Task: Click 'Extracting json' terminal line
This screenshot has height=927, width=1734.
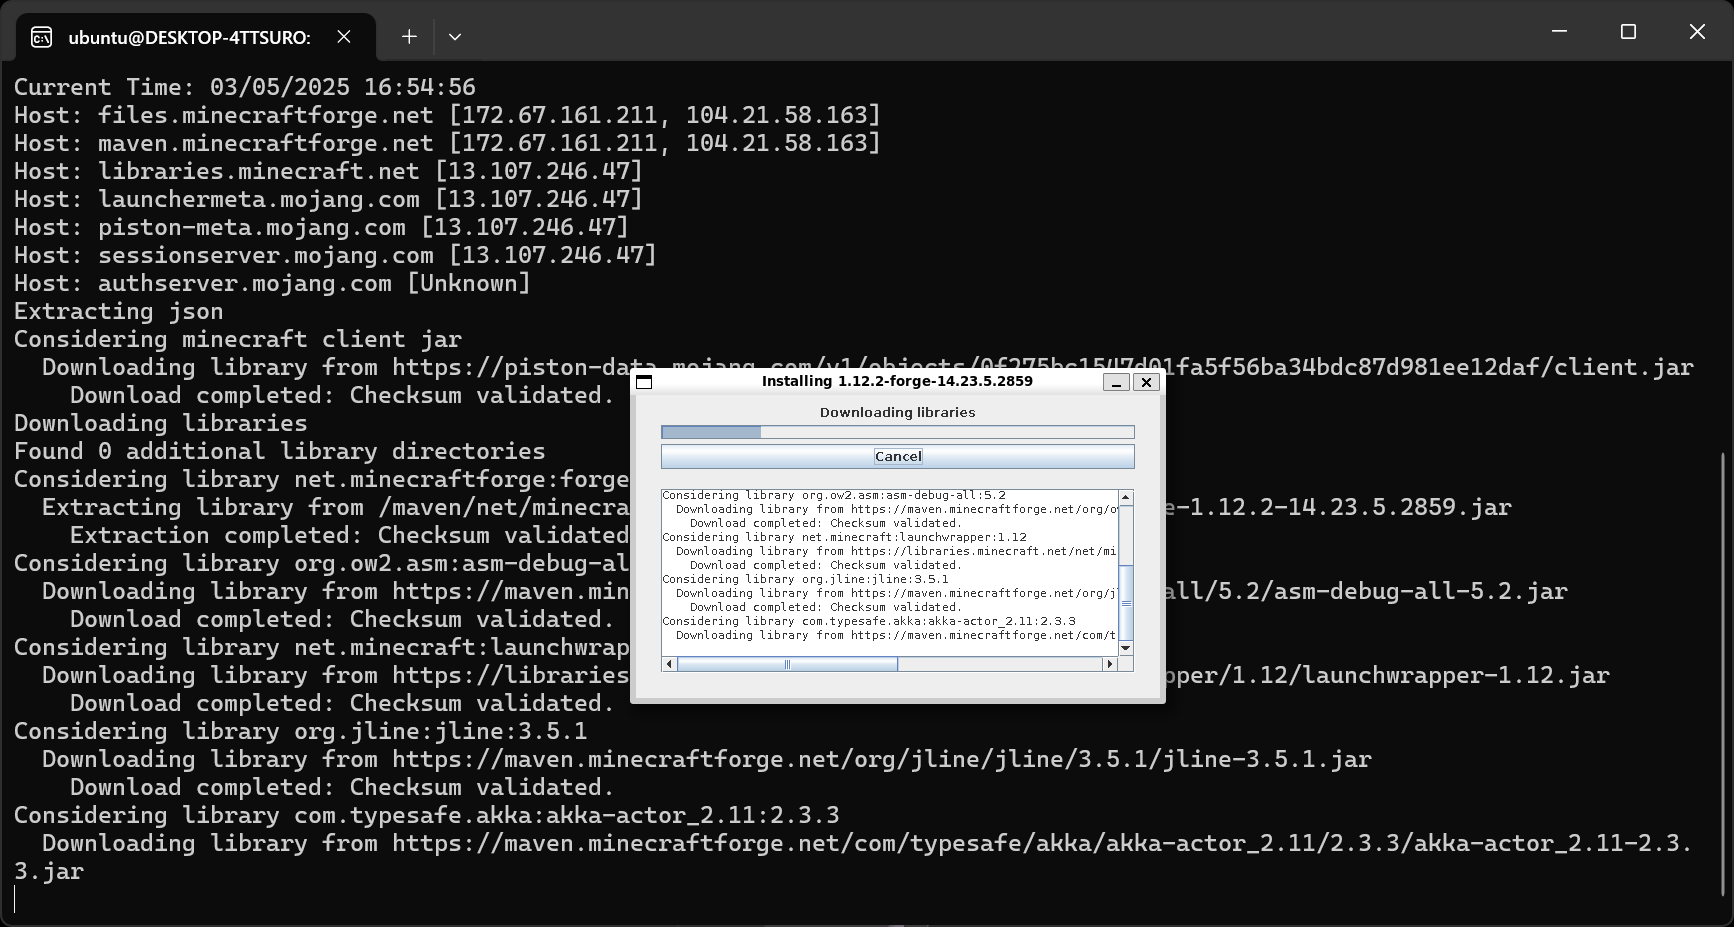Action: (118, 311)
